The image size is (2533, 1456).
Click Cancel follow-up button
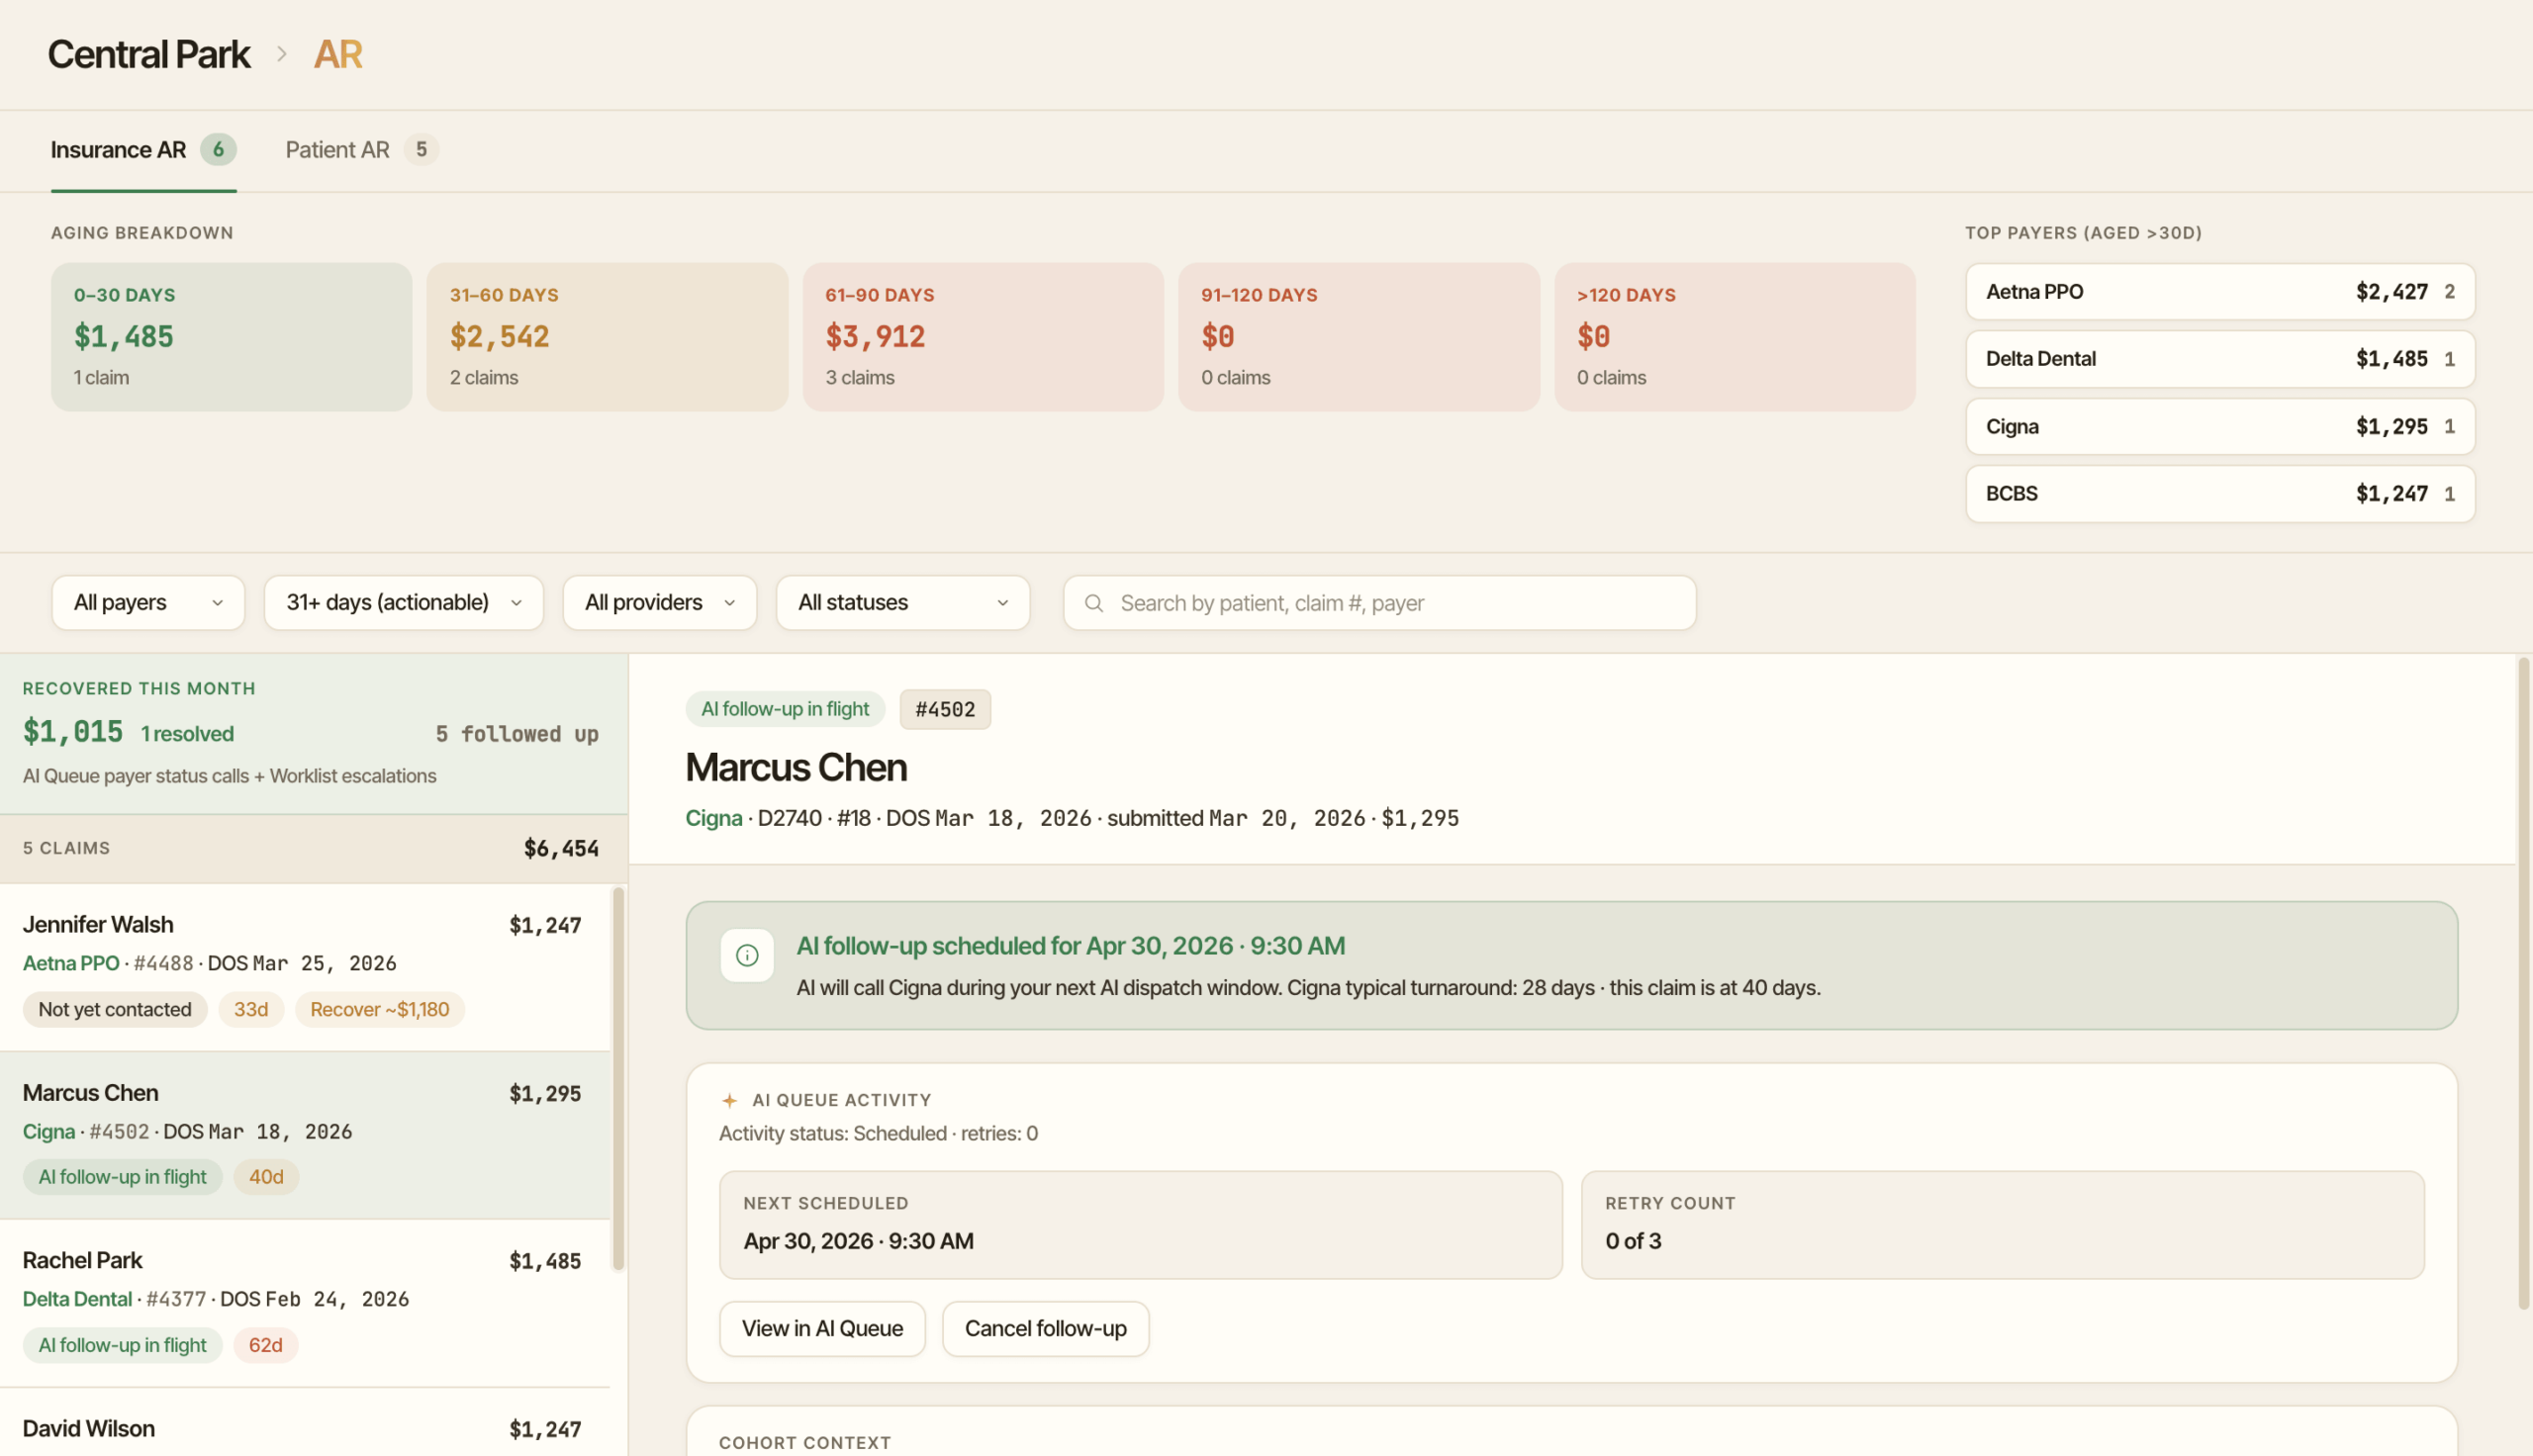click(x=1046, y=1329)
